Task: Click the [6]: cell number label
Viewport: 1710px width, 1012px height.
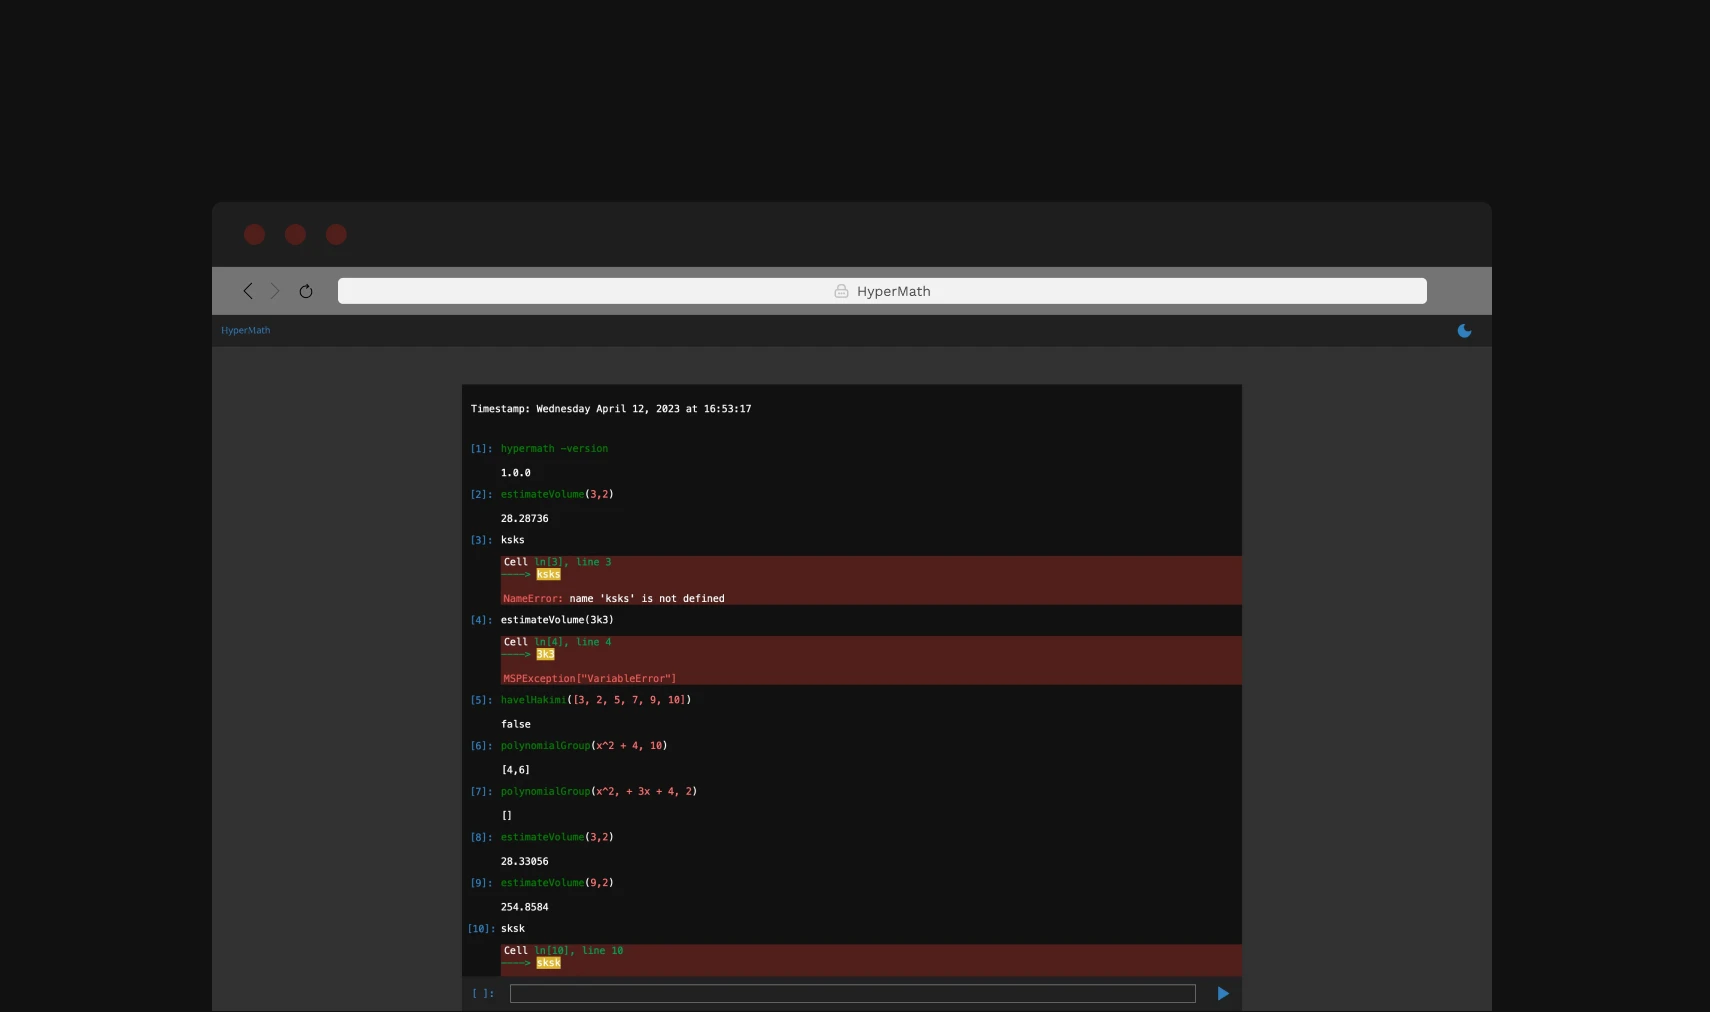Action: 481,746
